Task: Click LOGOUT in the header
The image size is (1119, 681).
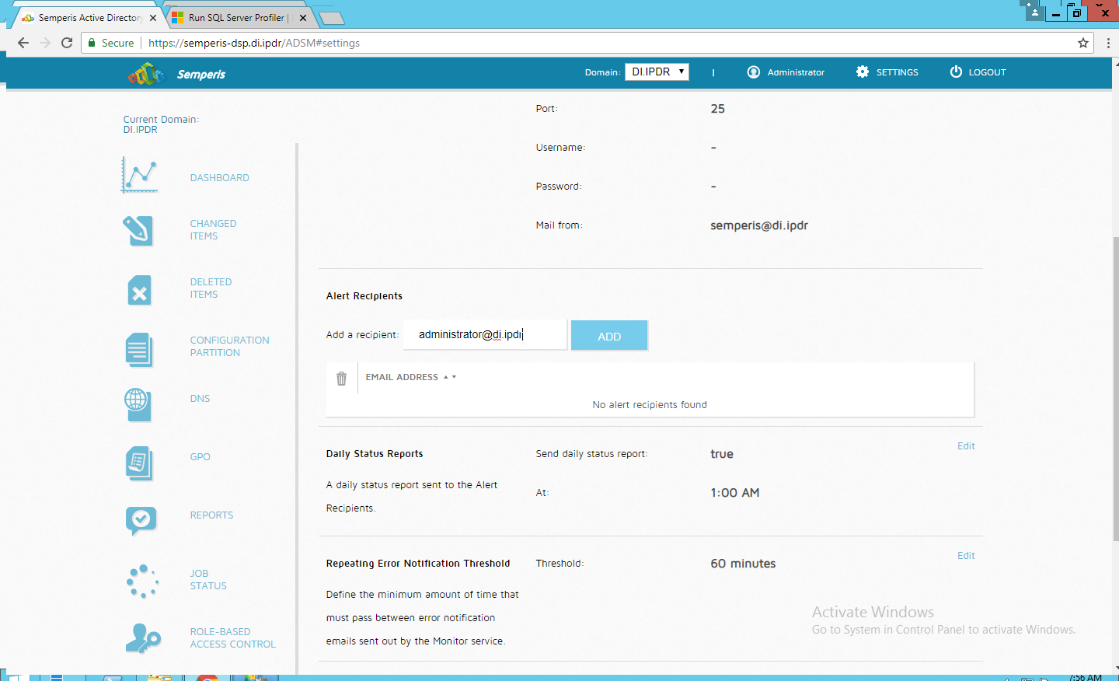Action: coord(978,72)
